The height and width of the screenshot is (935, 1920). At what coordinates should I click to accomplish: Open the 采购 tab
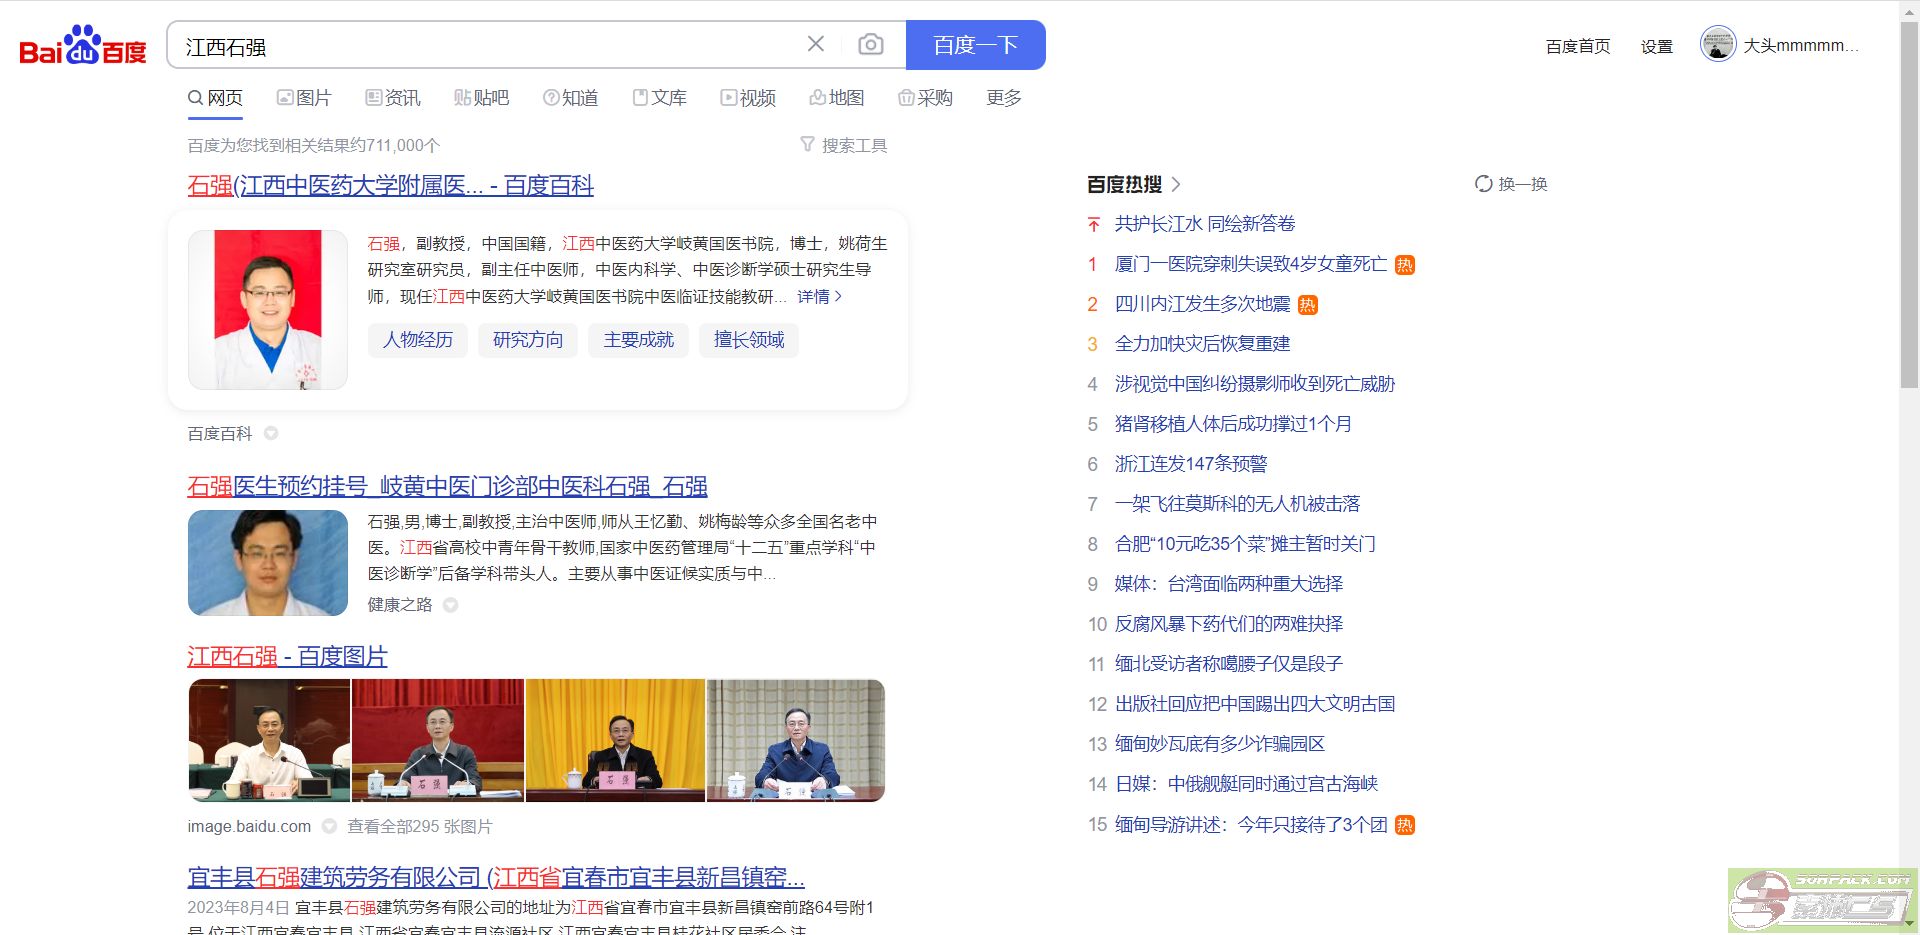point(925,98)
